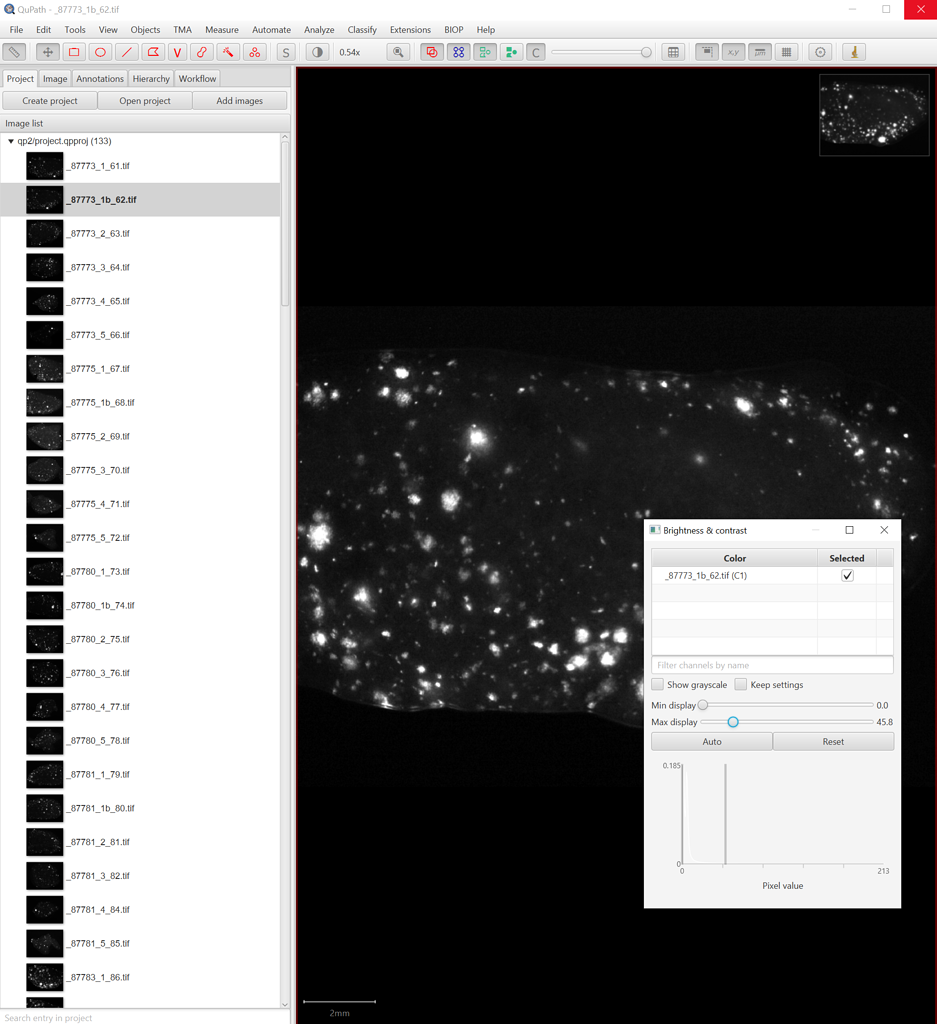Image resolution: width=937 pixels, height=1024 pixels.
Task: Open the TMA menu
Action: tap(182, 29)
